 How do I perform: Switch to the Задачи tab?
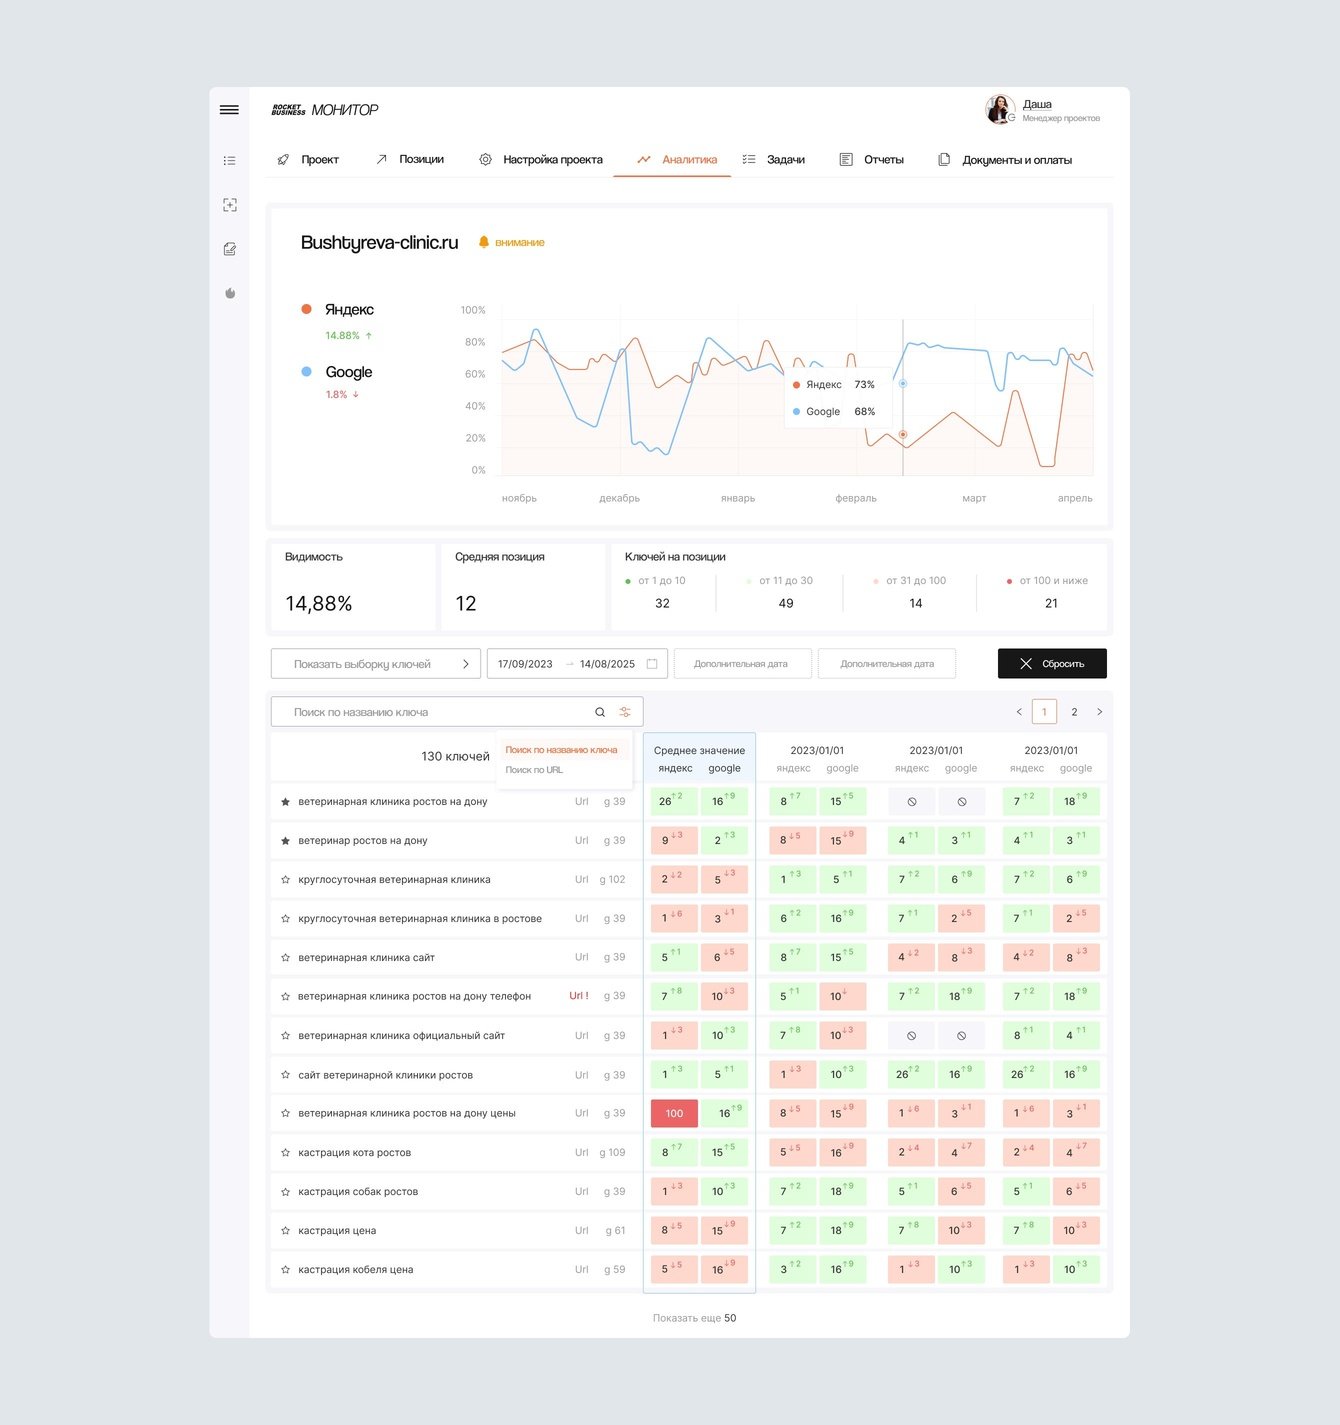[x=774, y=160]
